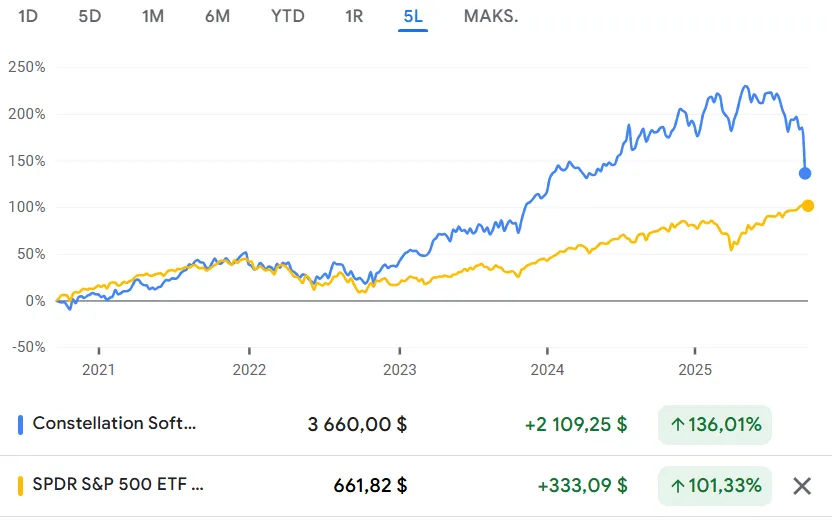Click the 0% y-axis label
Viewport: 834px width, 529px height.
36,301
